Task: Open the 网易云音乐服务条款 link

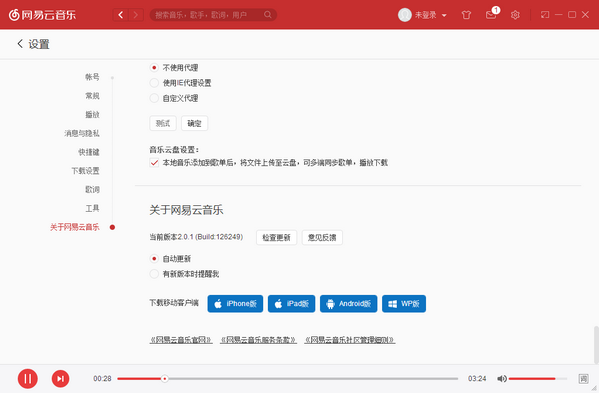Action: 258,340
